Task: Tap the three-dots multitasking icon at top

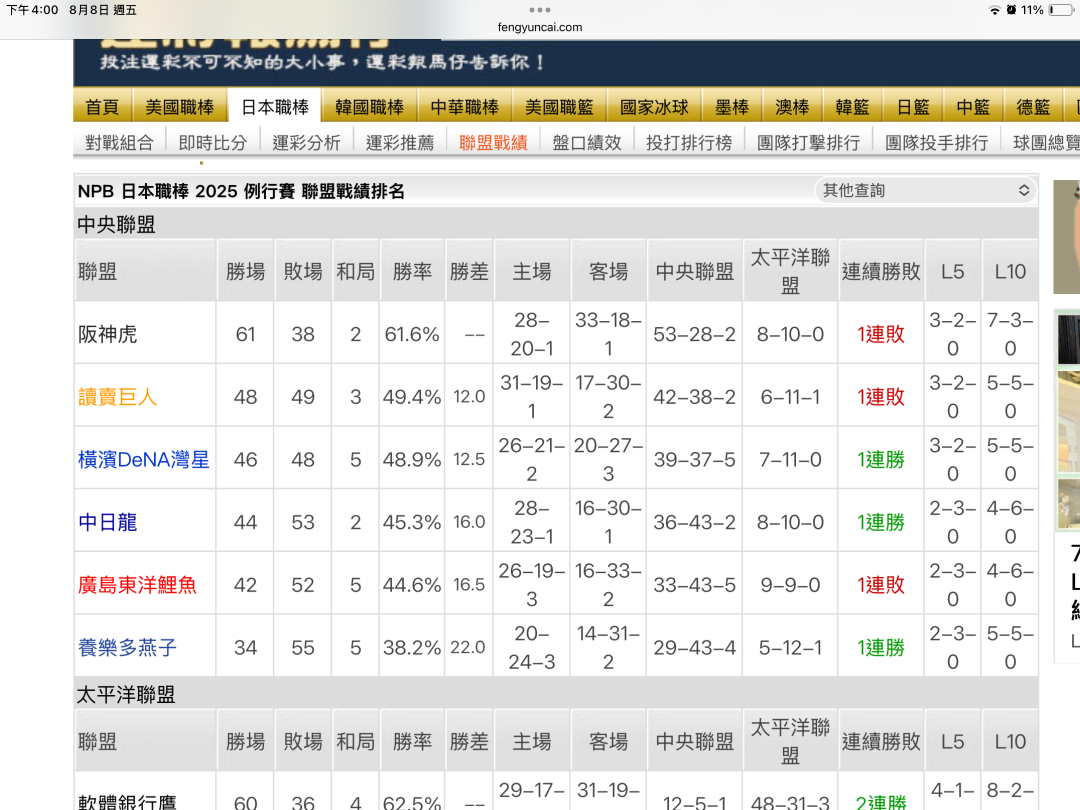Action: pos(539,10)
